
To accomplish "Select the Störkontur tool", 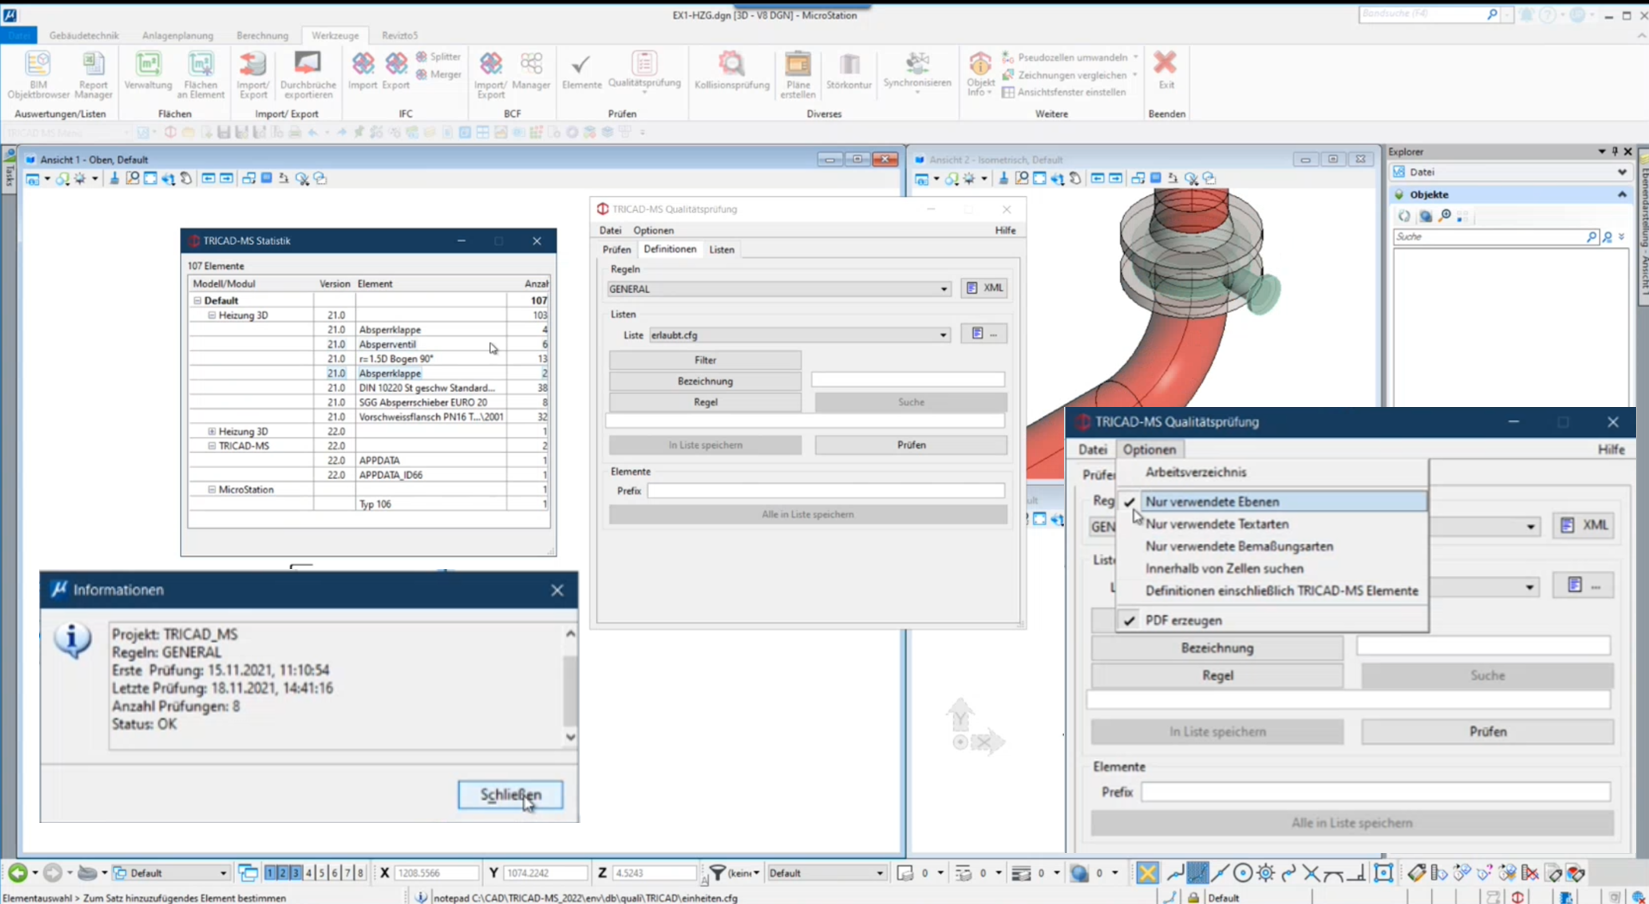I will (x=849, y=72).
